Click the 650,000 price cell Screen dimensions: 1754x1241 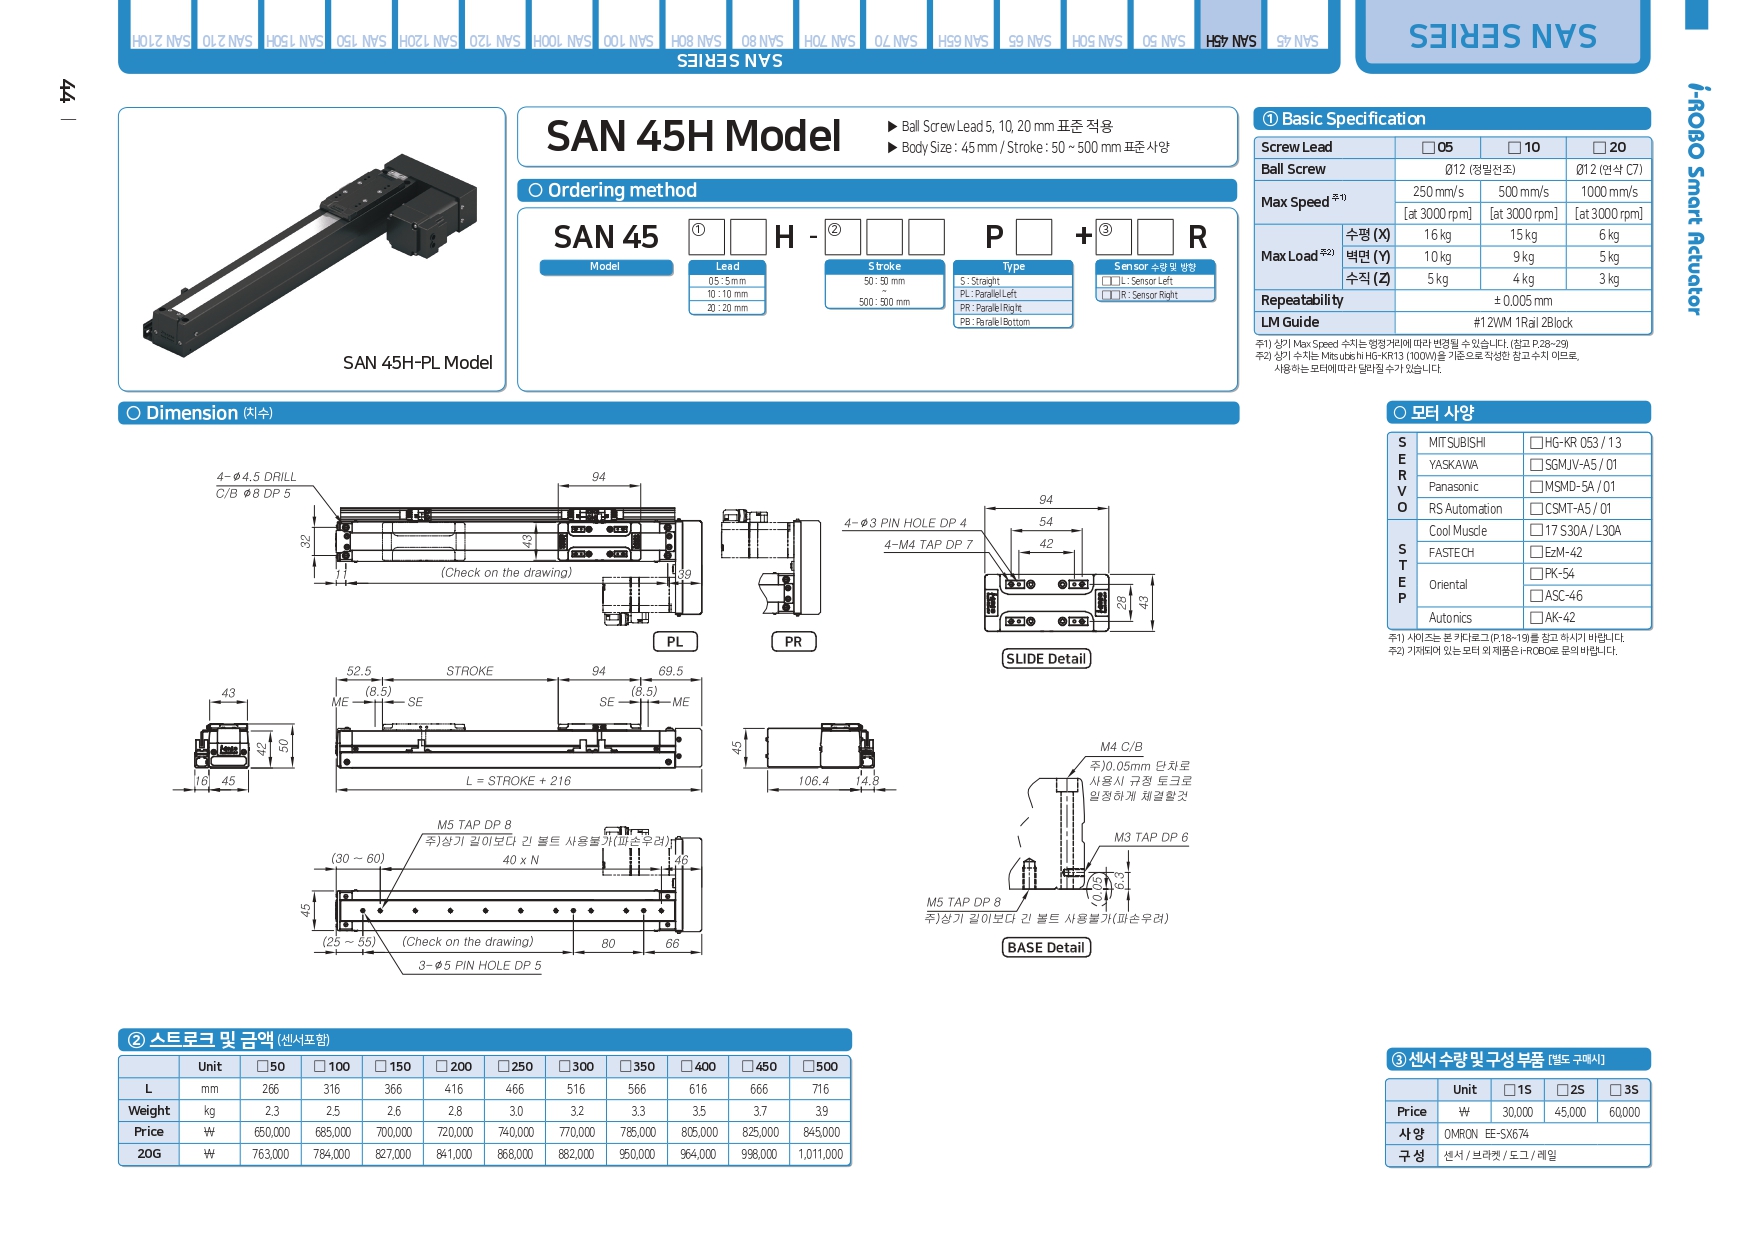271,1132
